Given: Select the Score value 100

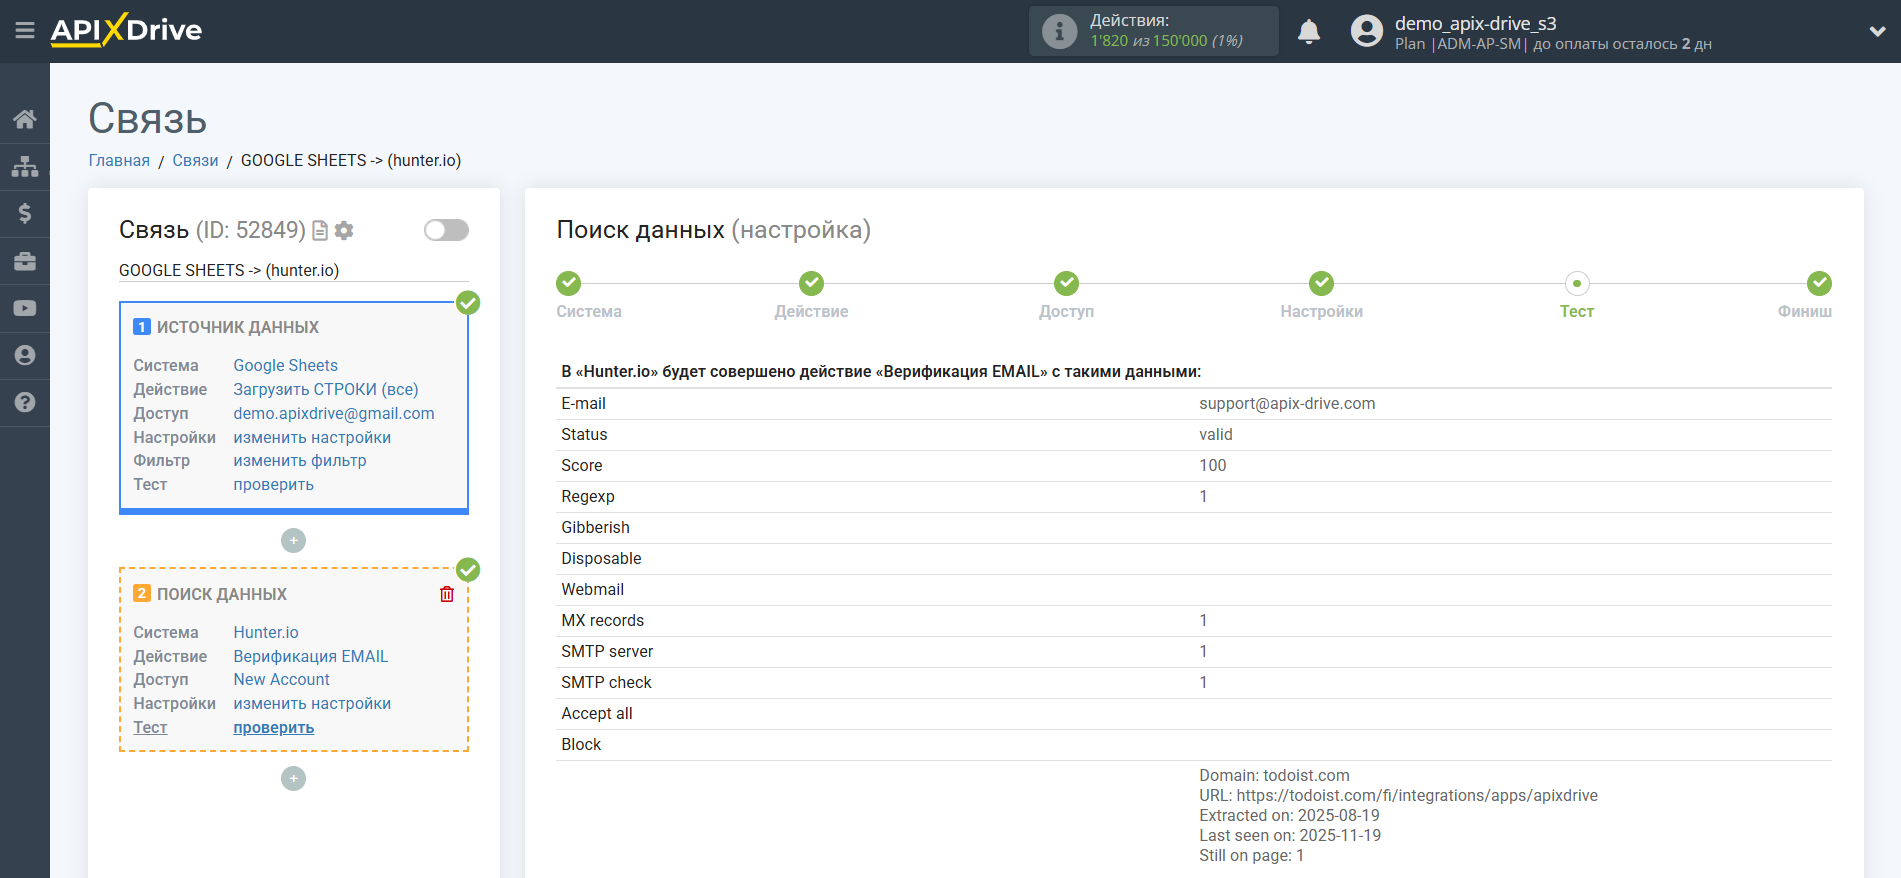Looking at the screenshot, I should 1212,465.
